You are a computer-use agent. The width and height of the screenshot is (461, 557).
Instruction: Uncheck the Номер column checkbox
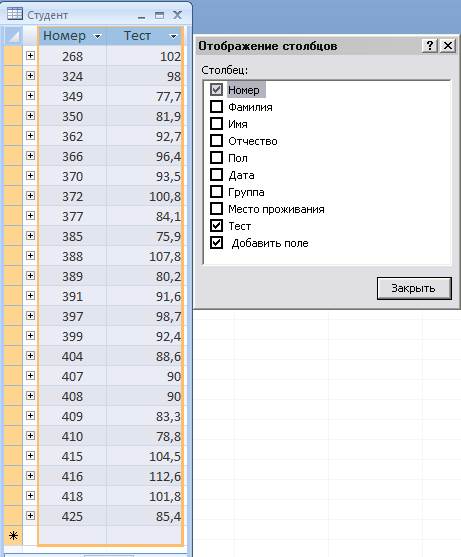(x=216, y=90)
